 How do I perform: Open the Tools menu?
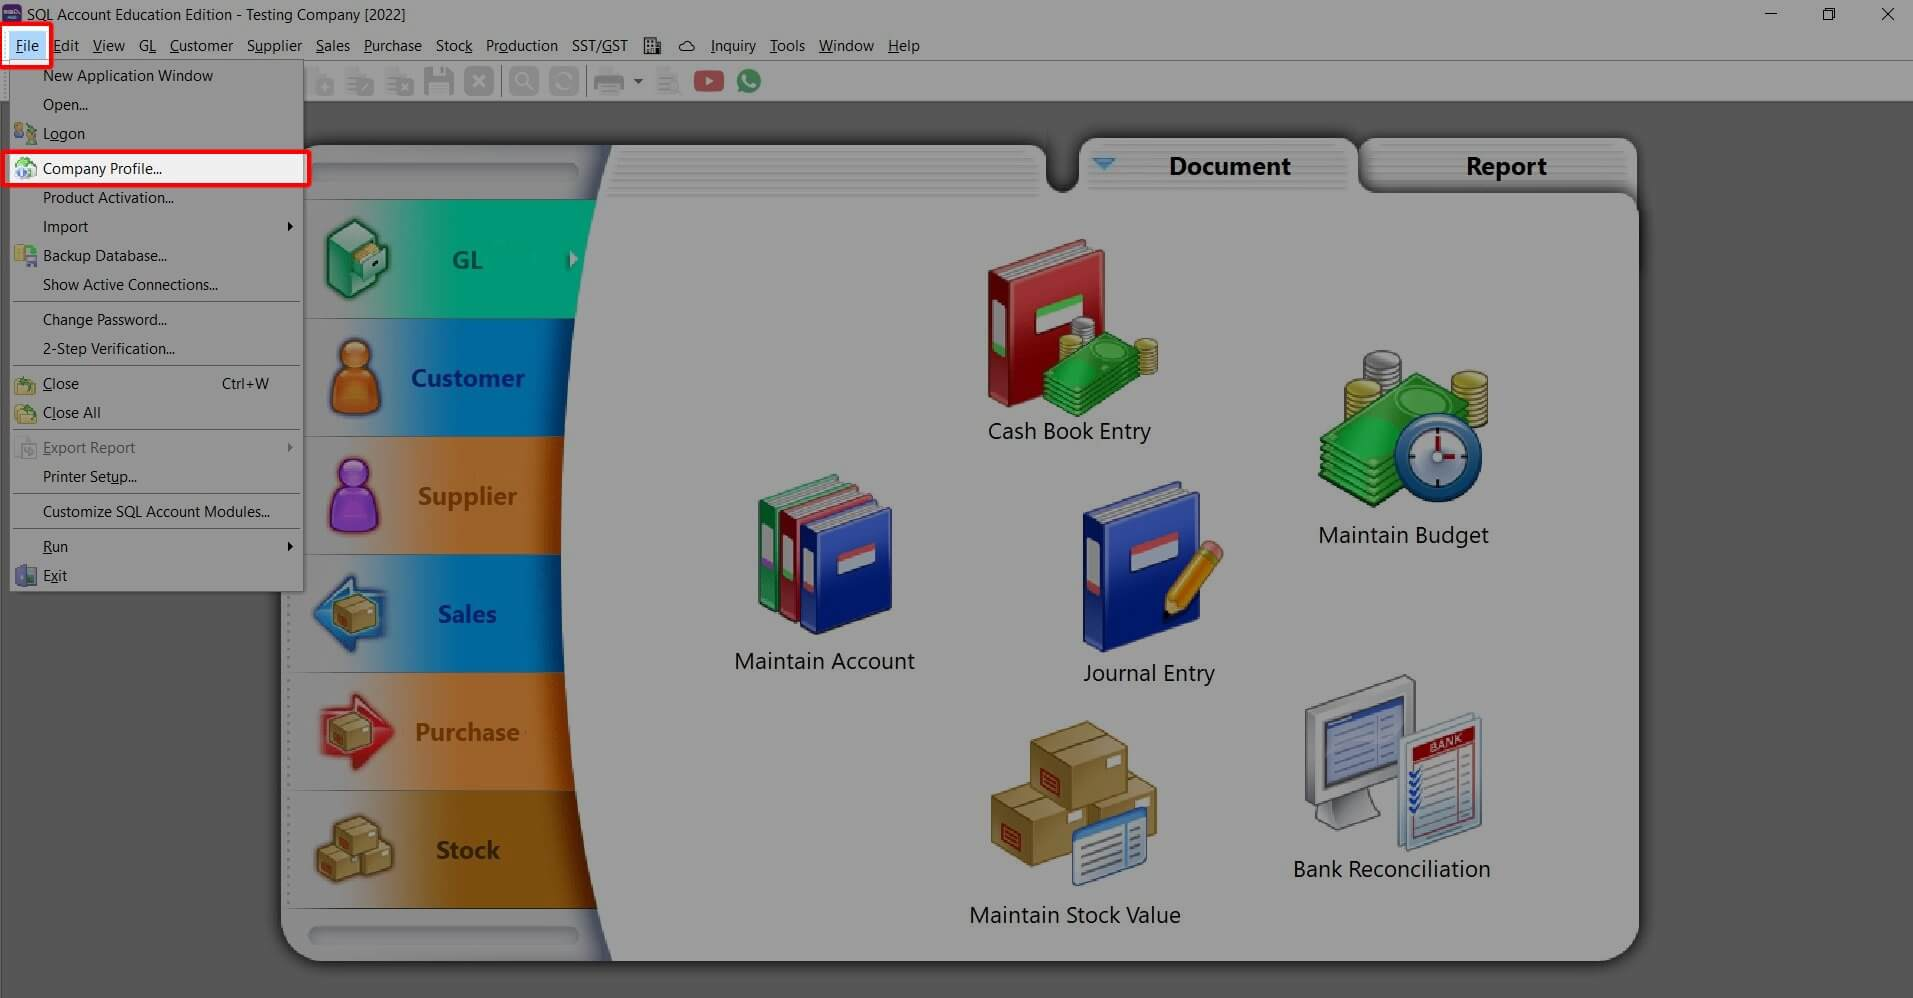click(787, 46)
